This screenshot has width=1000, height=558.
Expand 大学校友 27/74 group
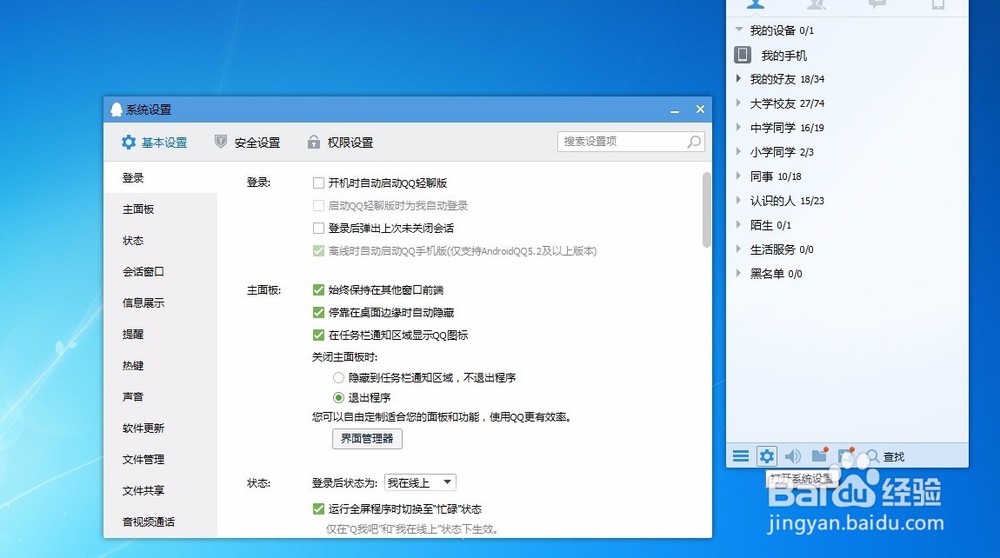click(x=739, y=103)
